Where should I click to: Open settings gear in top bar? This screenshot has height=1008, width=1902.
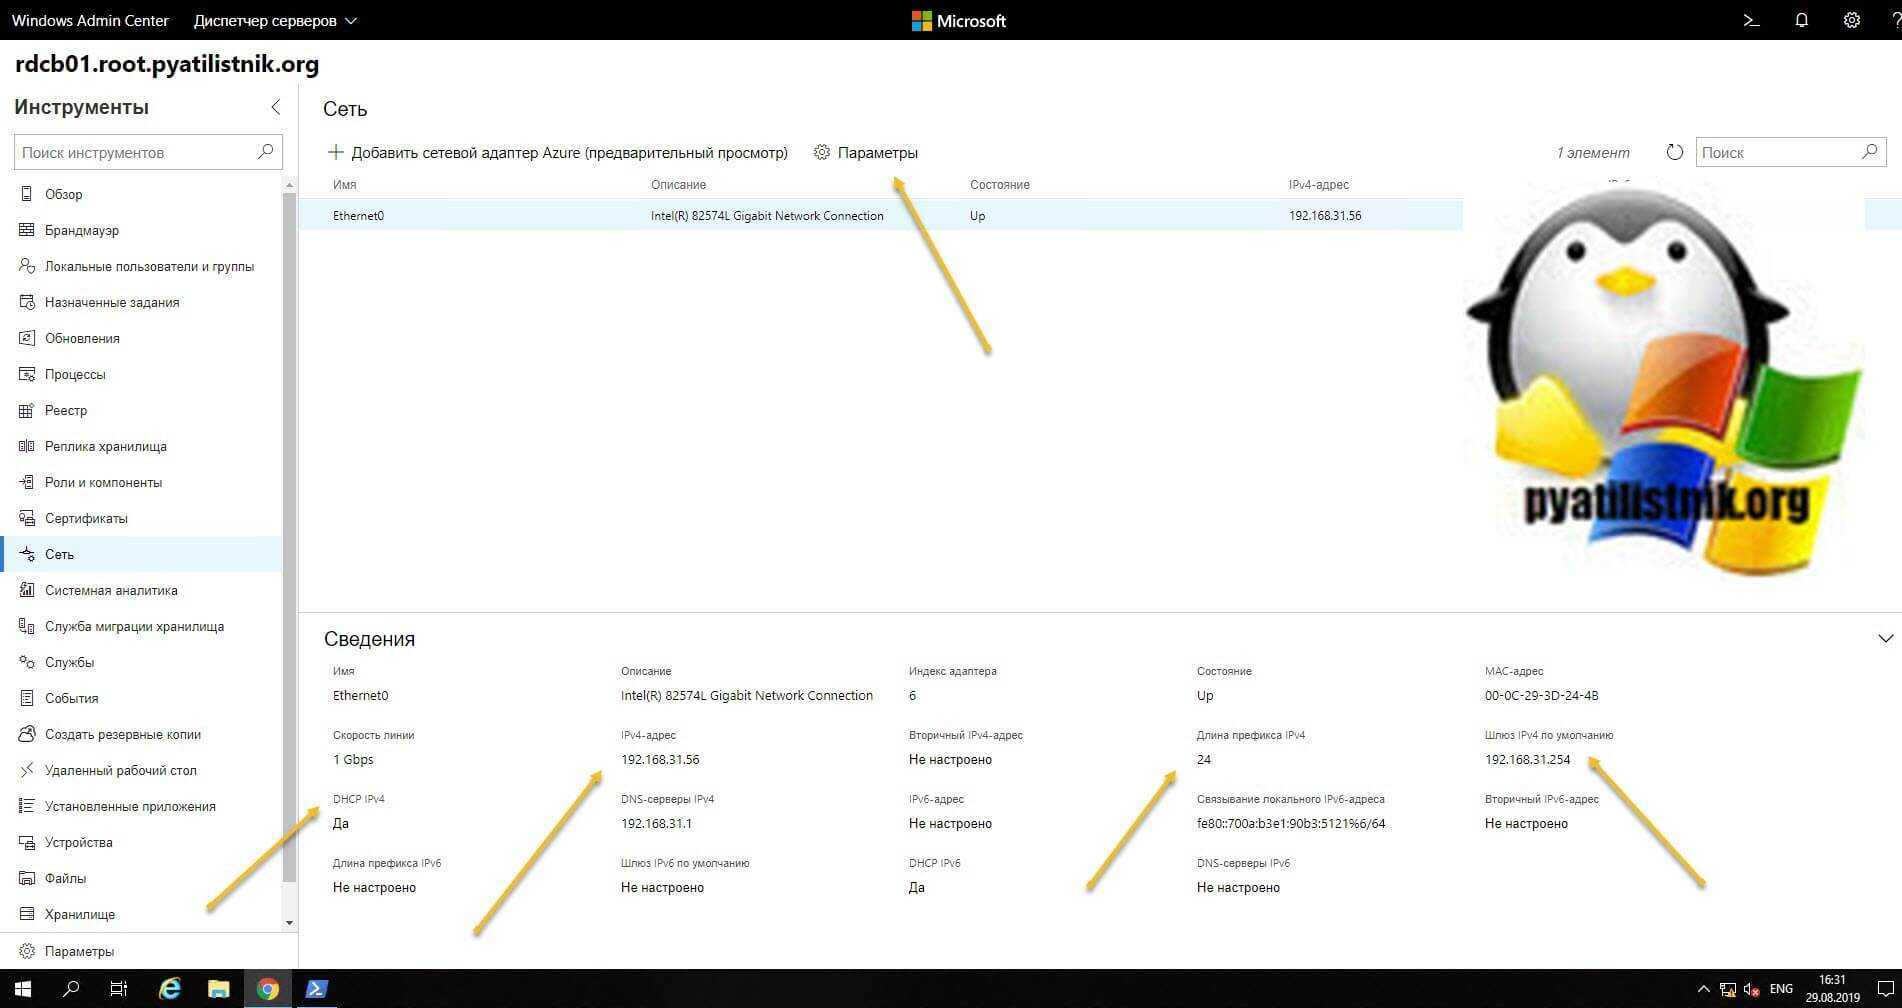[1851, 20]
